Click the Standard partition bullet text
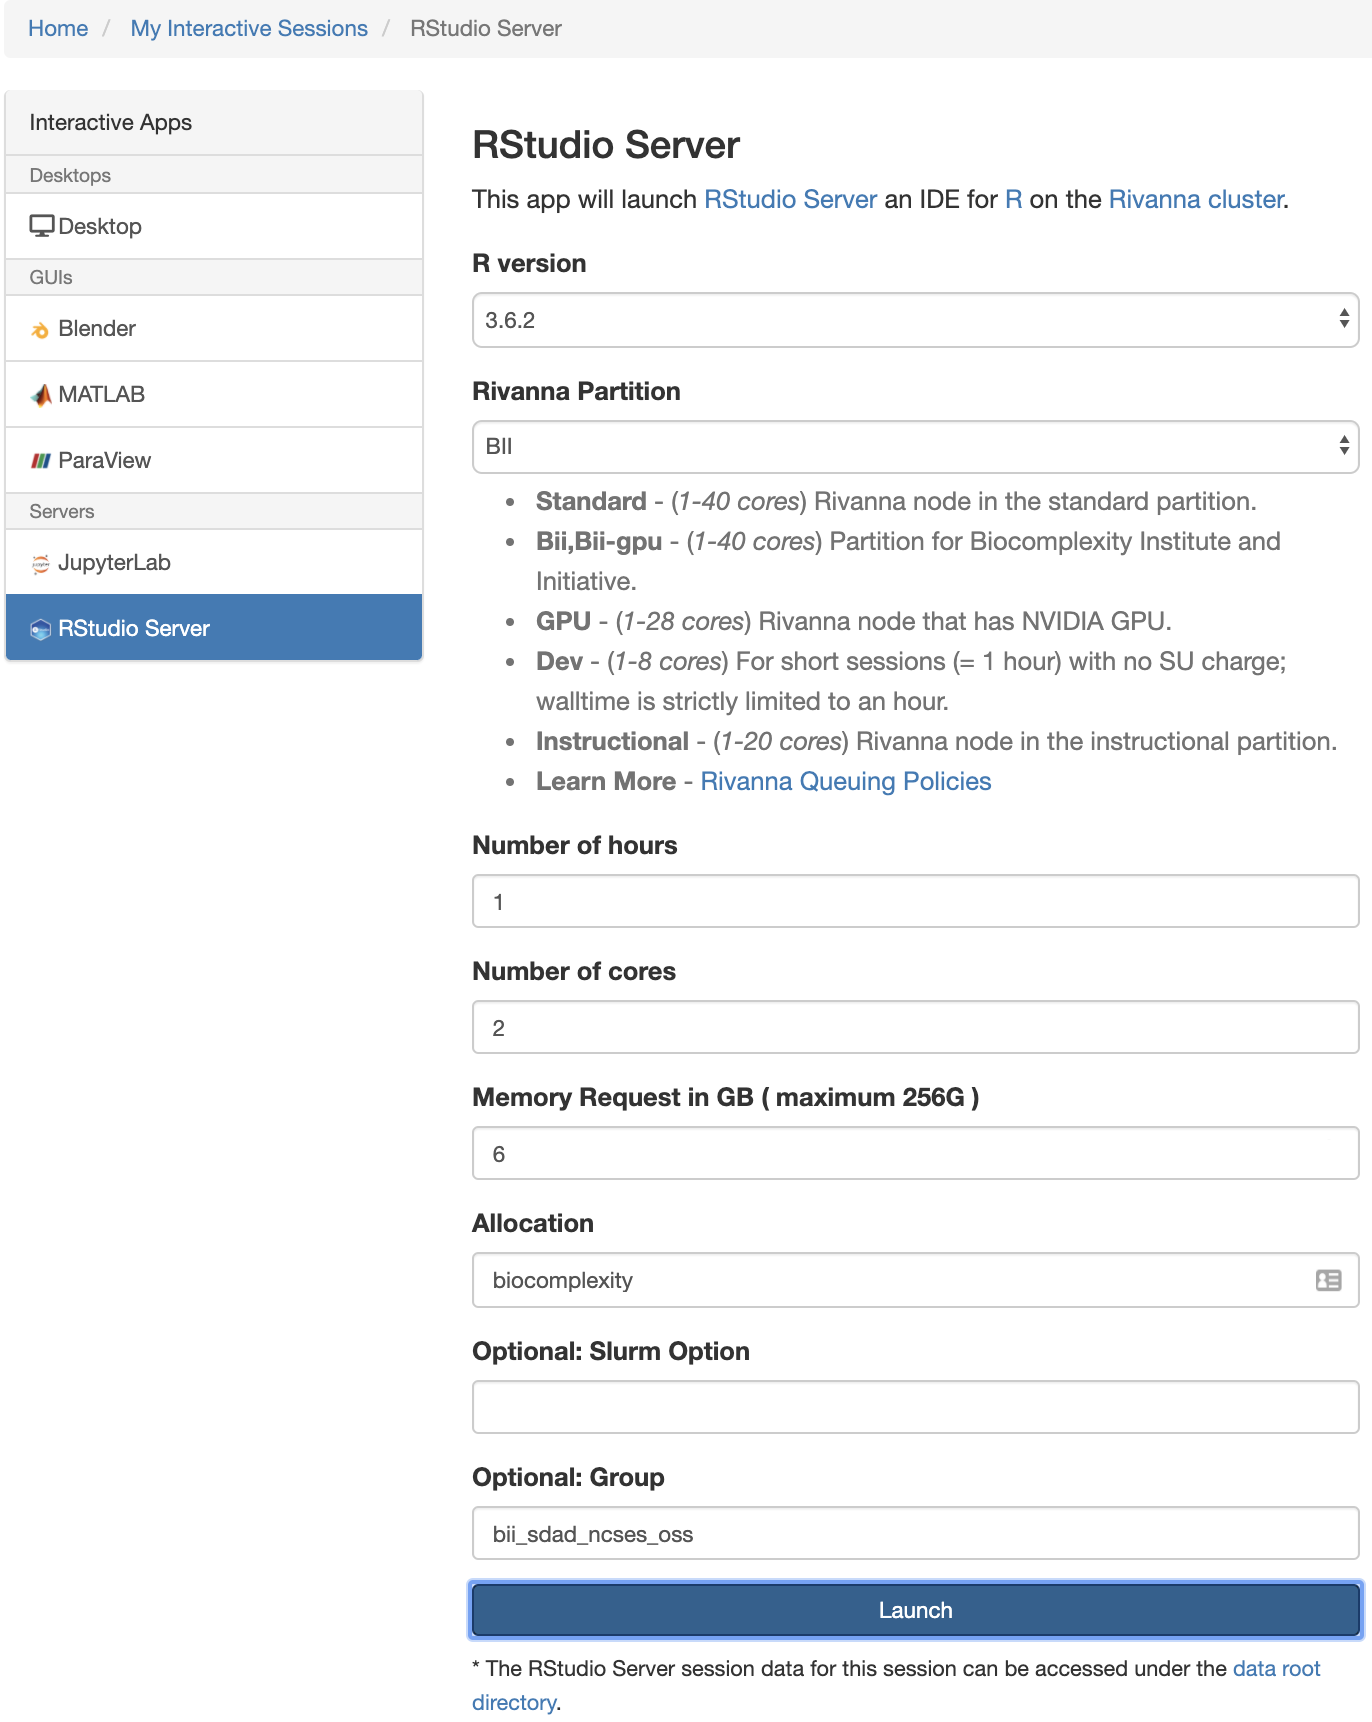 coord(896,501)
